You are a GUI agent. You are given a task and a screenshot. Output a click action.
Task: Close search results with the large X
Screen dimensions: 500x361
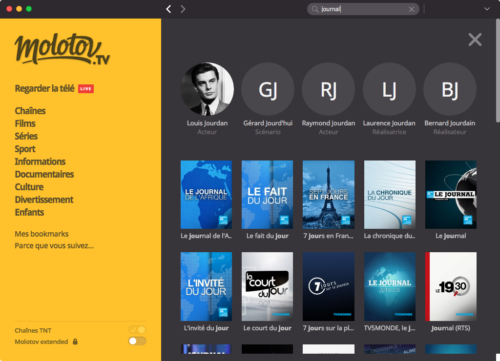pyautogui.click(x=475, y=40)
